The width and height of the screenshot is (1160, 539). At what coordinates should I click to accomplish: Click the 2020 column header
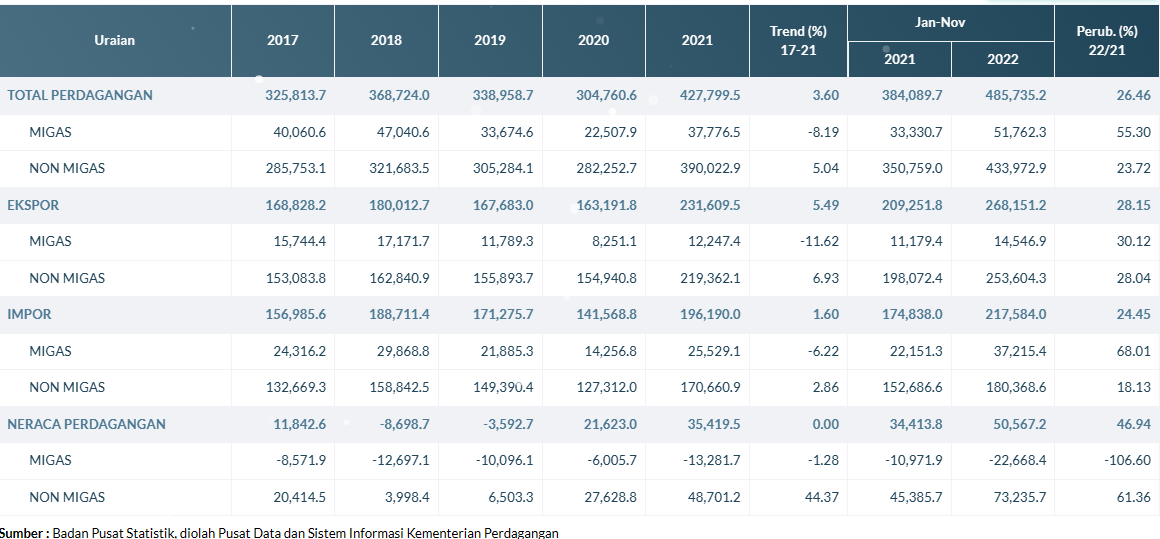[593, 41]
